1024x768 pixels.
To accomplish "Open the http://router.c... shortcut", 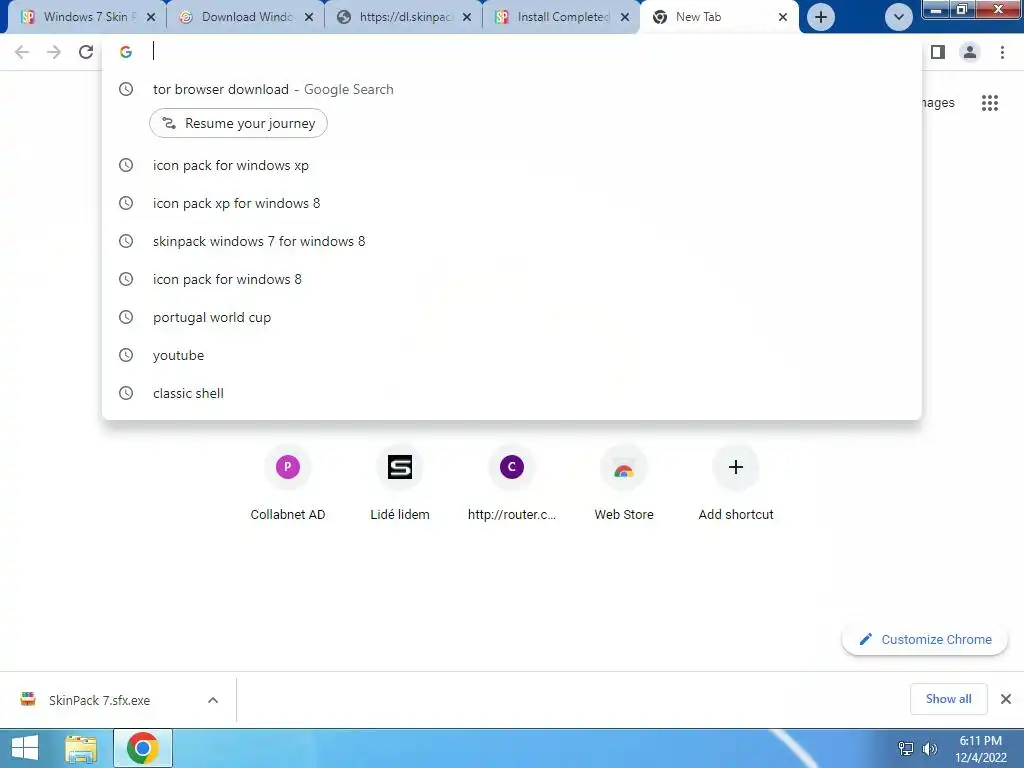I will coord(512,483).
